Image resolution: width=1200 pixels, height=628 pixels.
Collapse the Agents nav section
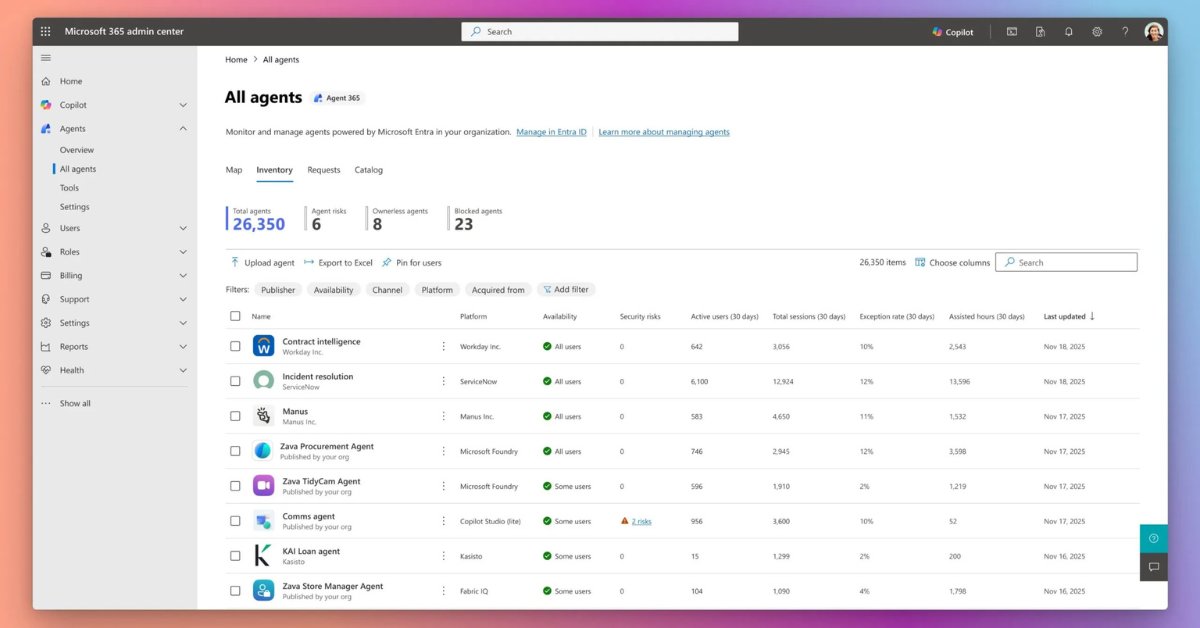183,128
